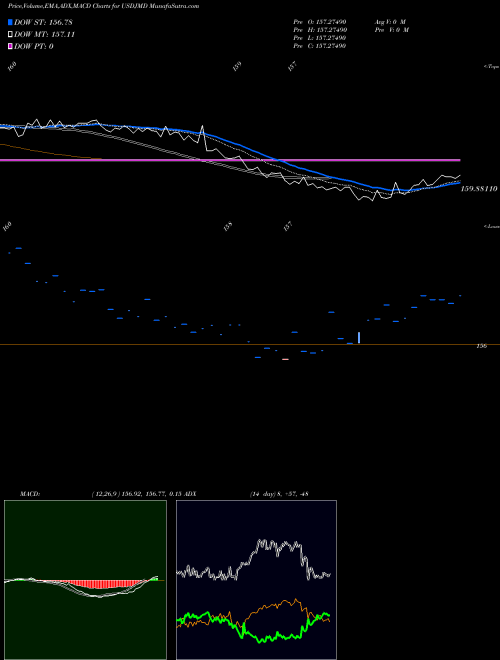This screenshot has height=660, width=500.
Task: Click the magenta DOW PT legend swatch
Action: (10, 46)
